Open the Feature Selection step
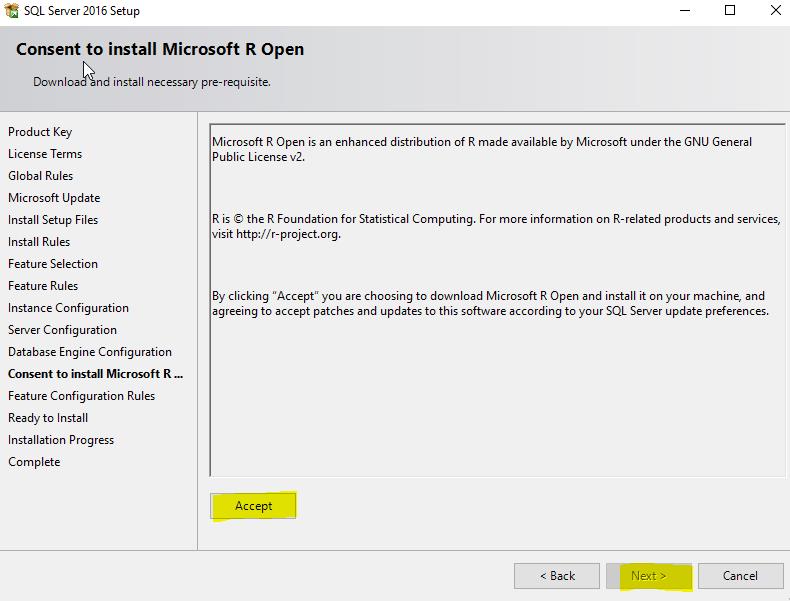 click(53, 264)
